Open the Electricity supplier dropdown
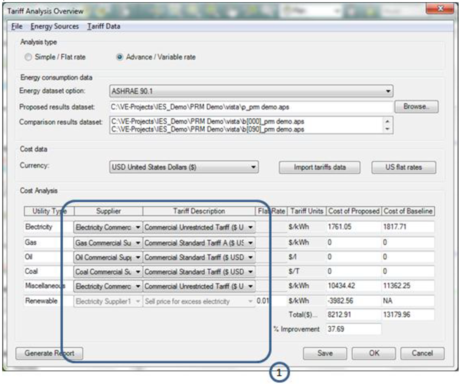The image size is (463, 384). (108, 227)
